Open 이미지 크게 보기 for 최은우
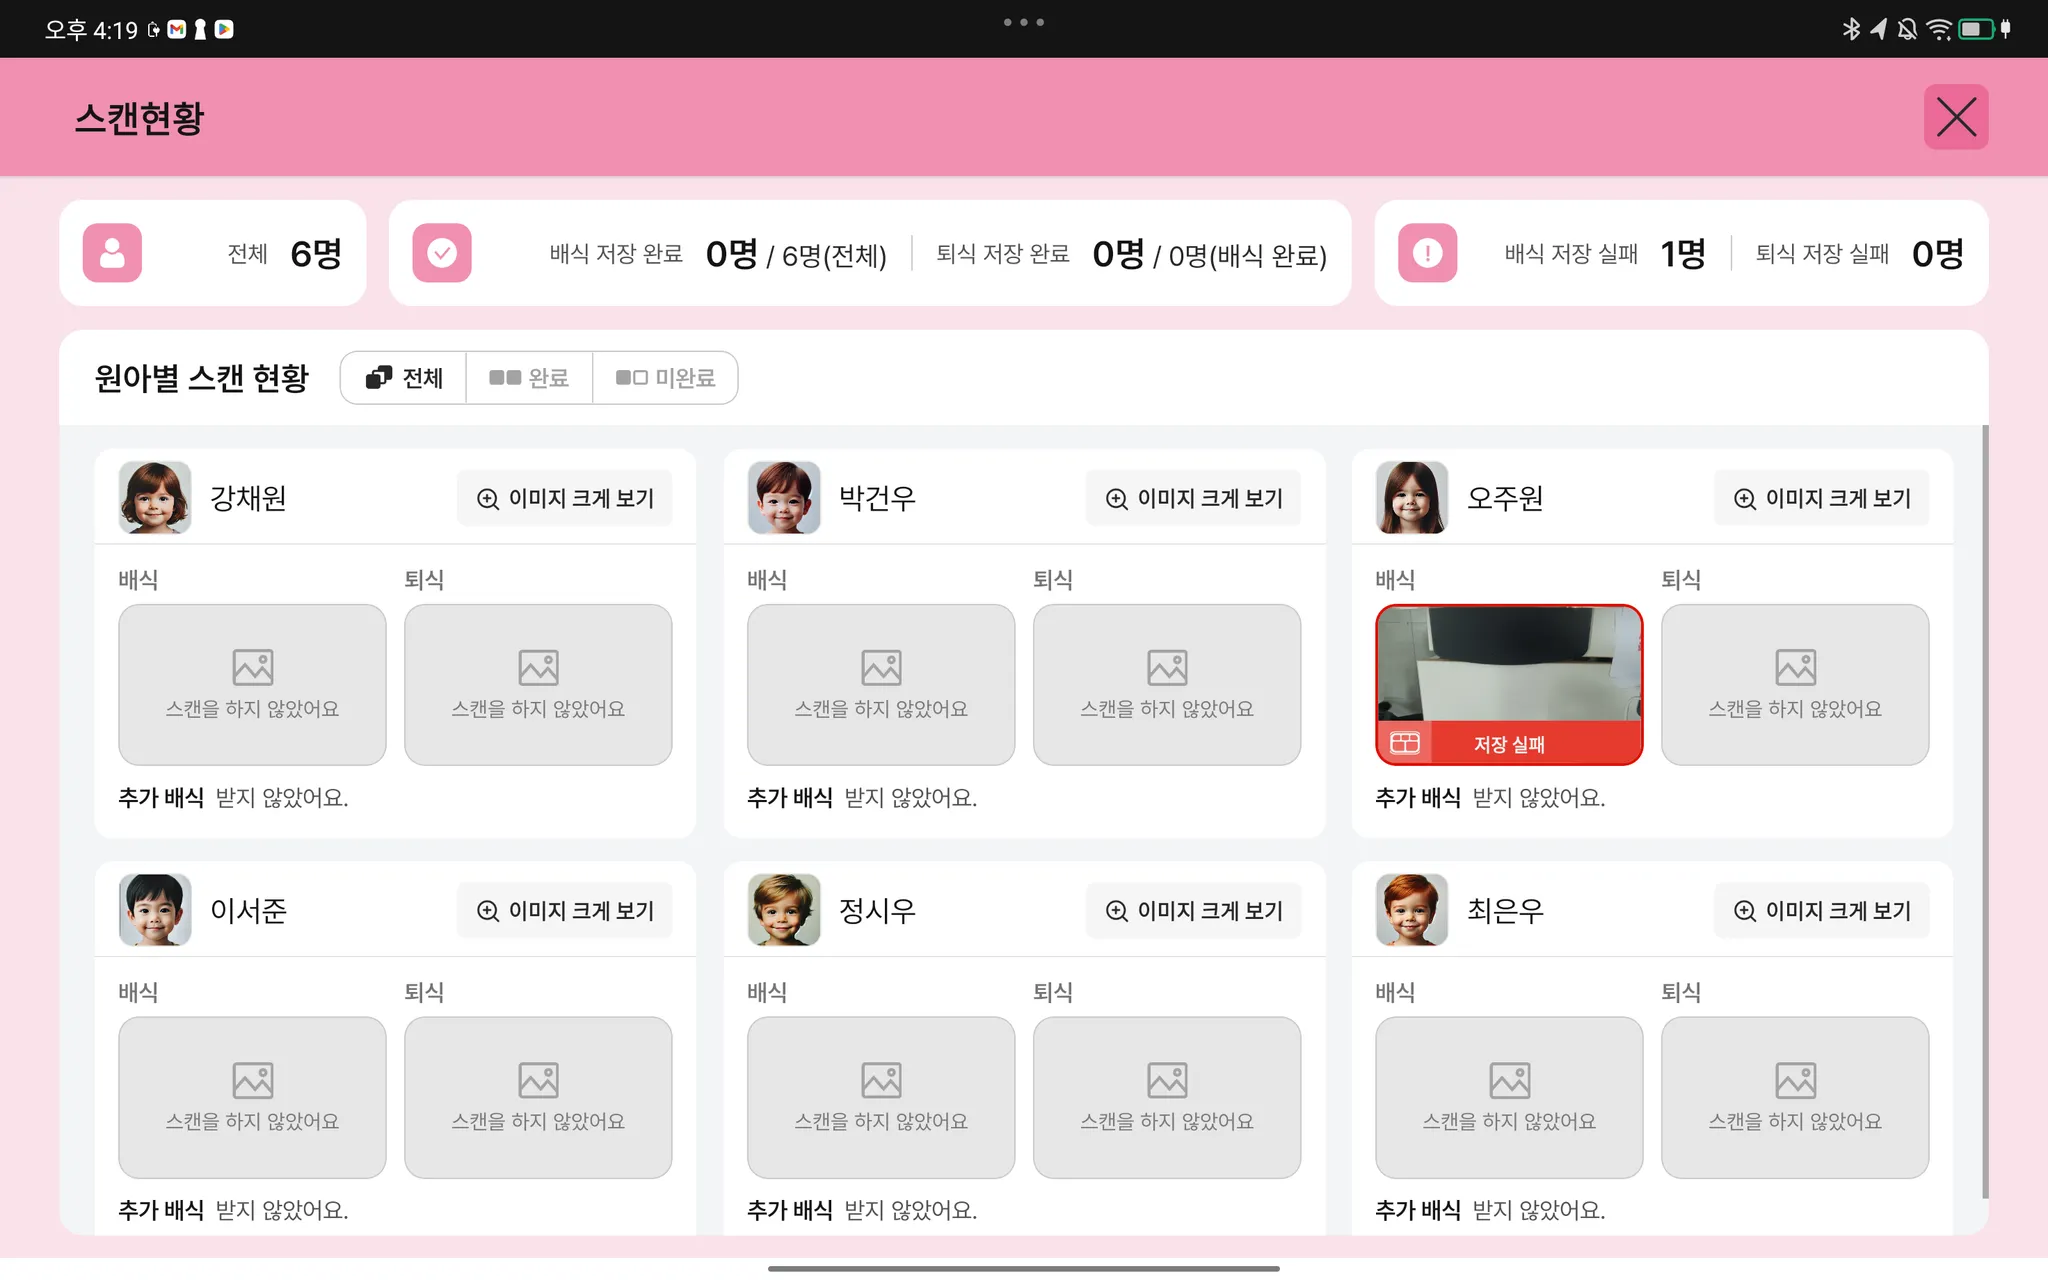 [1822, 911]
